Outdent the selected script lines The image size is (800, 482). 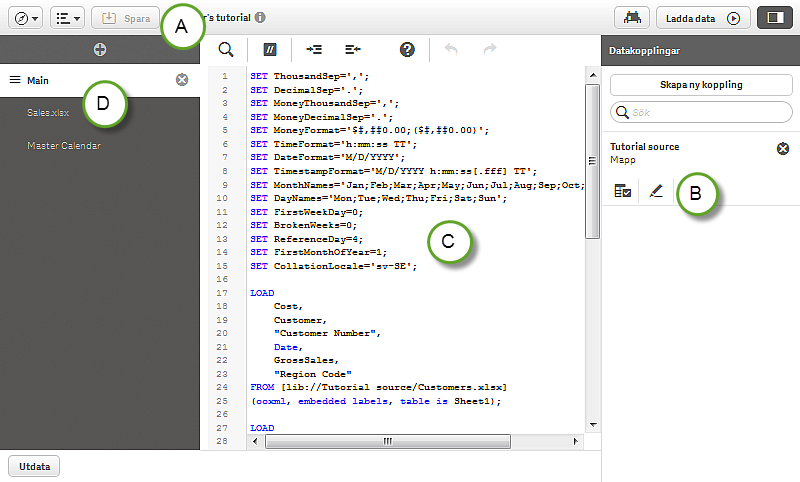pyautogui.click(x=353, y=49)
